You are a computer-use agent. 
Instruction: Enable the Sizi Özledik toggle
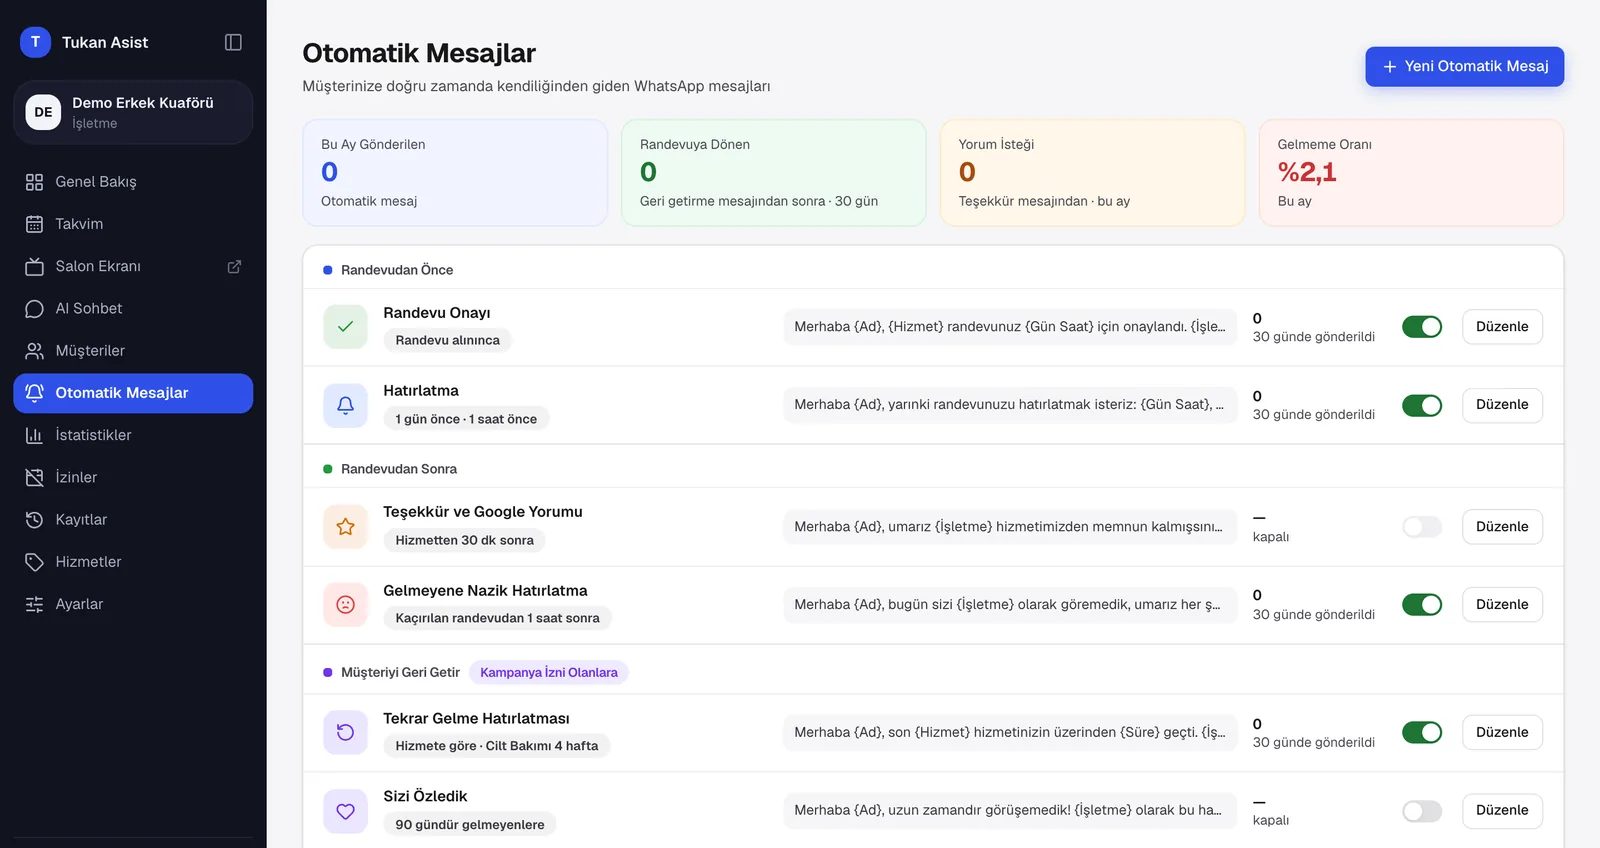click(1422, 811)
